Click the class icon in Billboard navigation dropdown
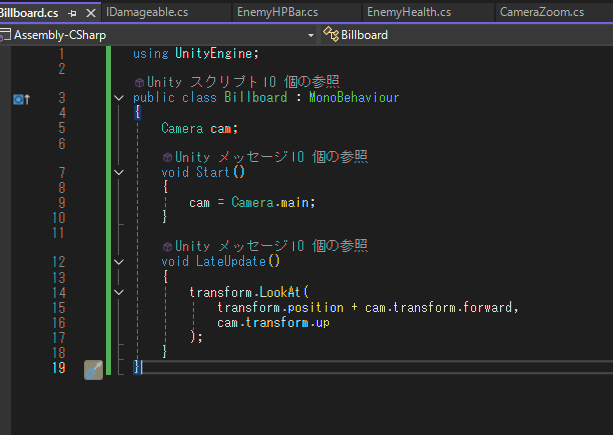The height and width of the screenshot is (435, 613). [x=329, y=35]
